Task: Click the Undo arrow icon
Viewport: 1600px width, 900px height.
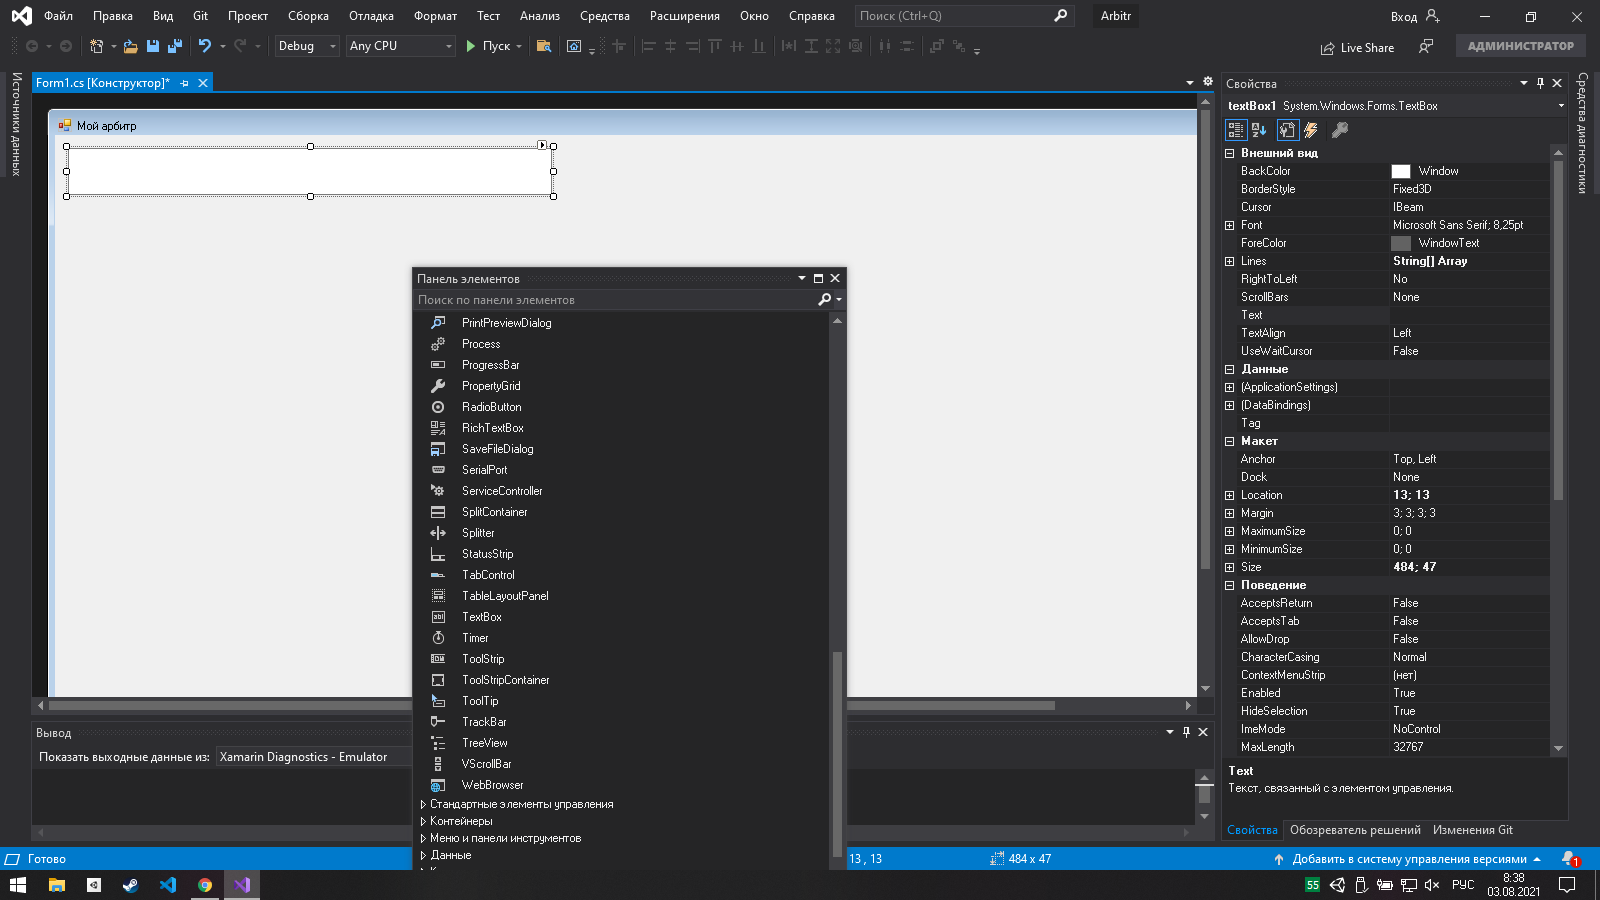Action: tap(205, 46)
